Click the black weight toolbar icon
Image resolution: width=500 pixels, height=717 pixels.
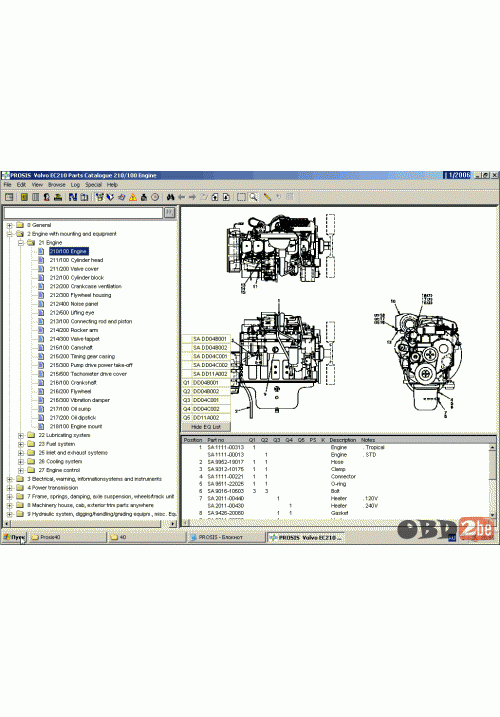pyautogui.click(x=144, y=197)
